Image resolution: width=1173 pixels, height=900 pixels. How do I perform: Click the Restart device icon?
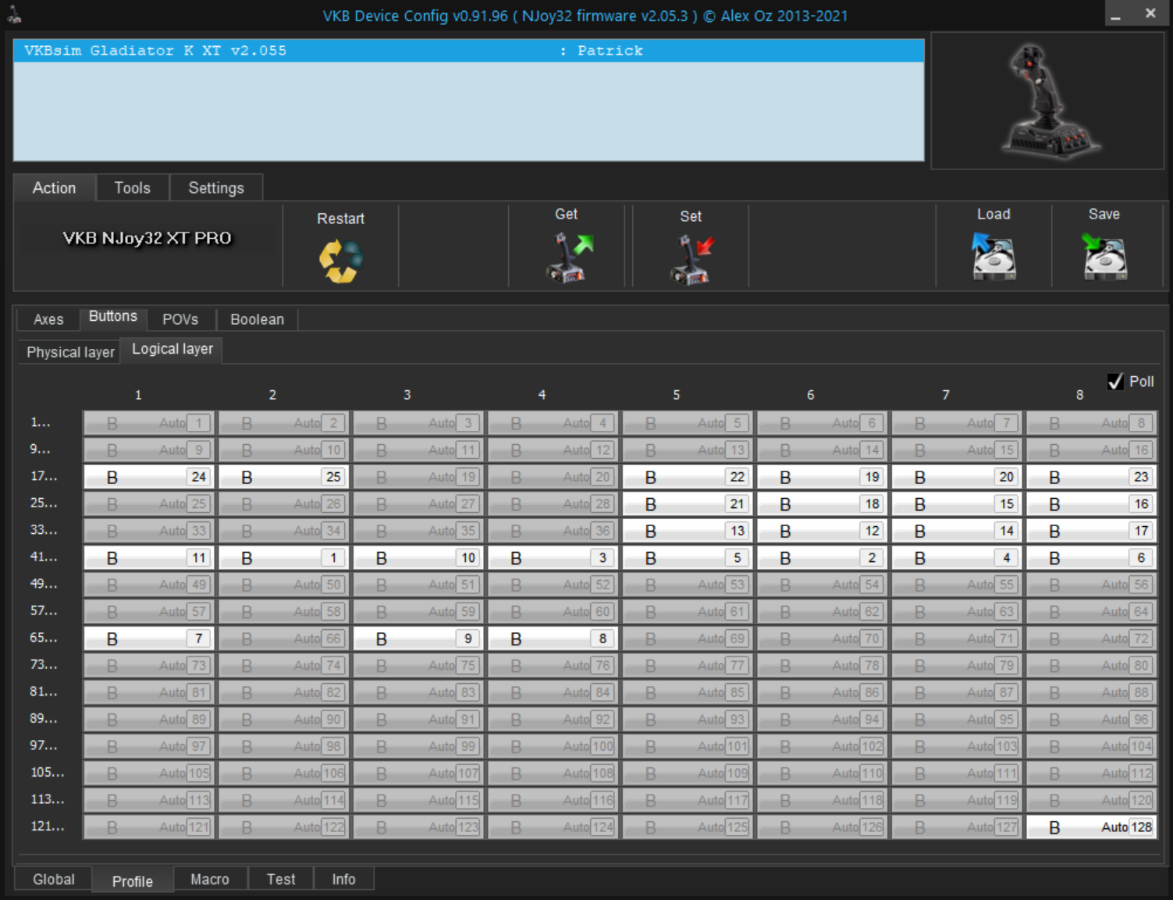tap(341, 260)
